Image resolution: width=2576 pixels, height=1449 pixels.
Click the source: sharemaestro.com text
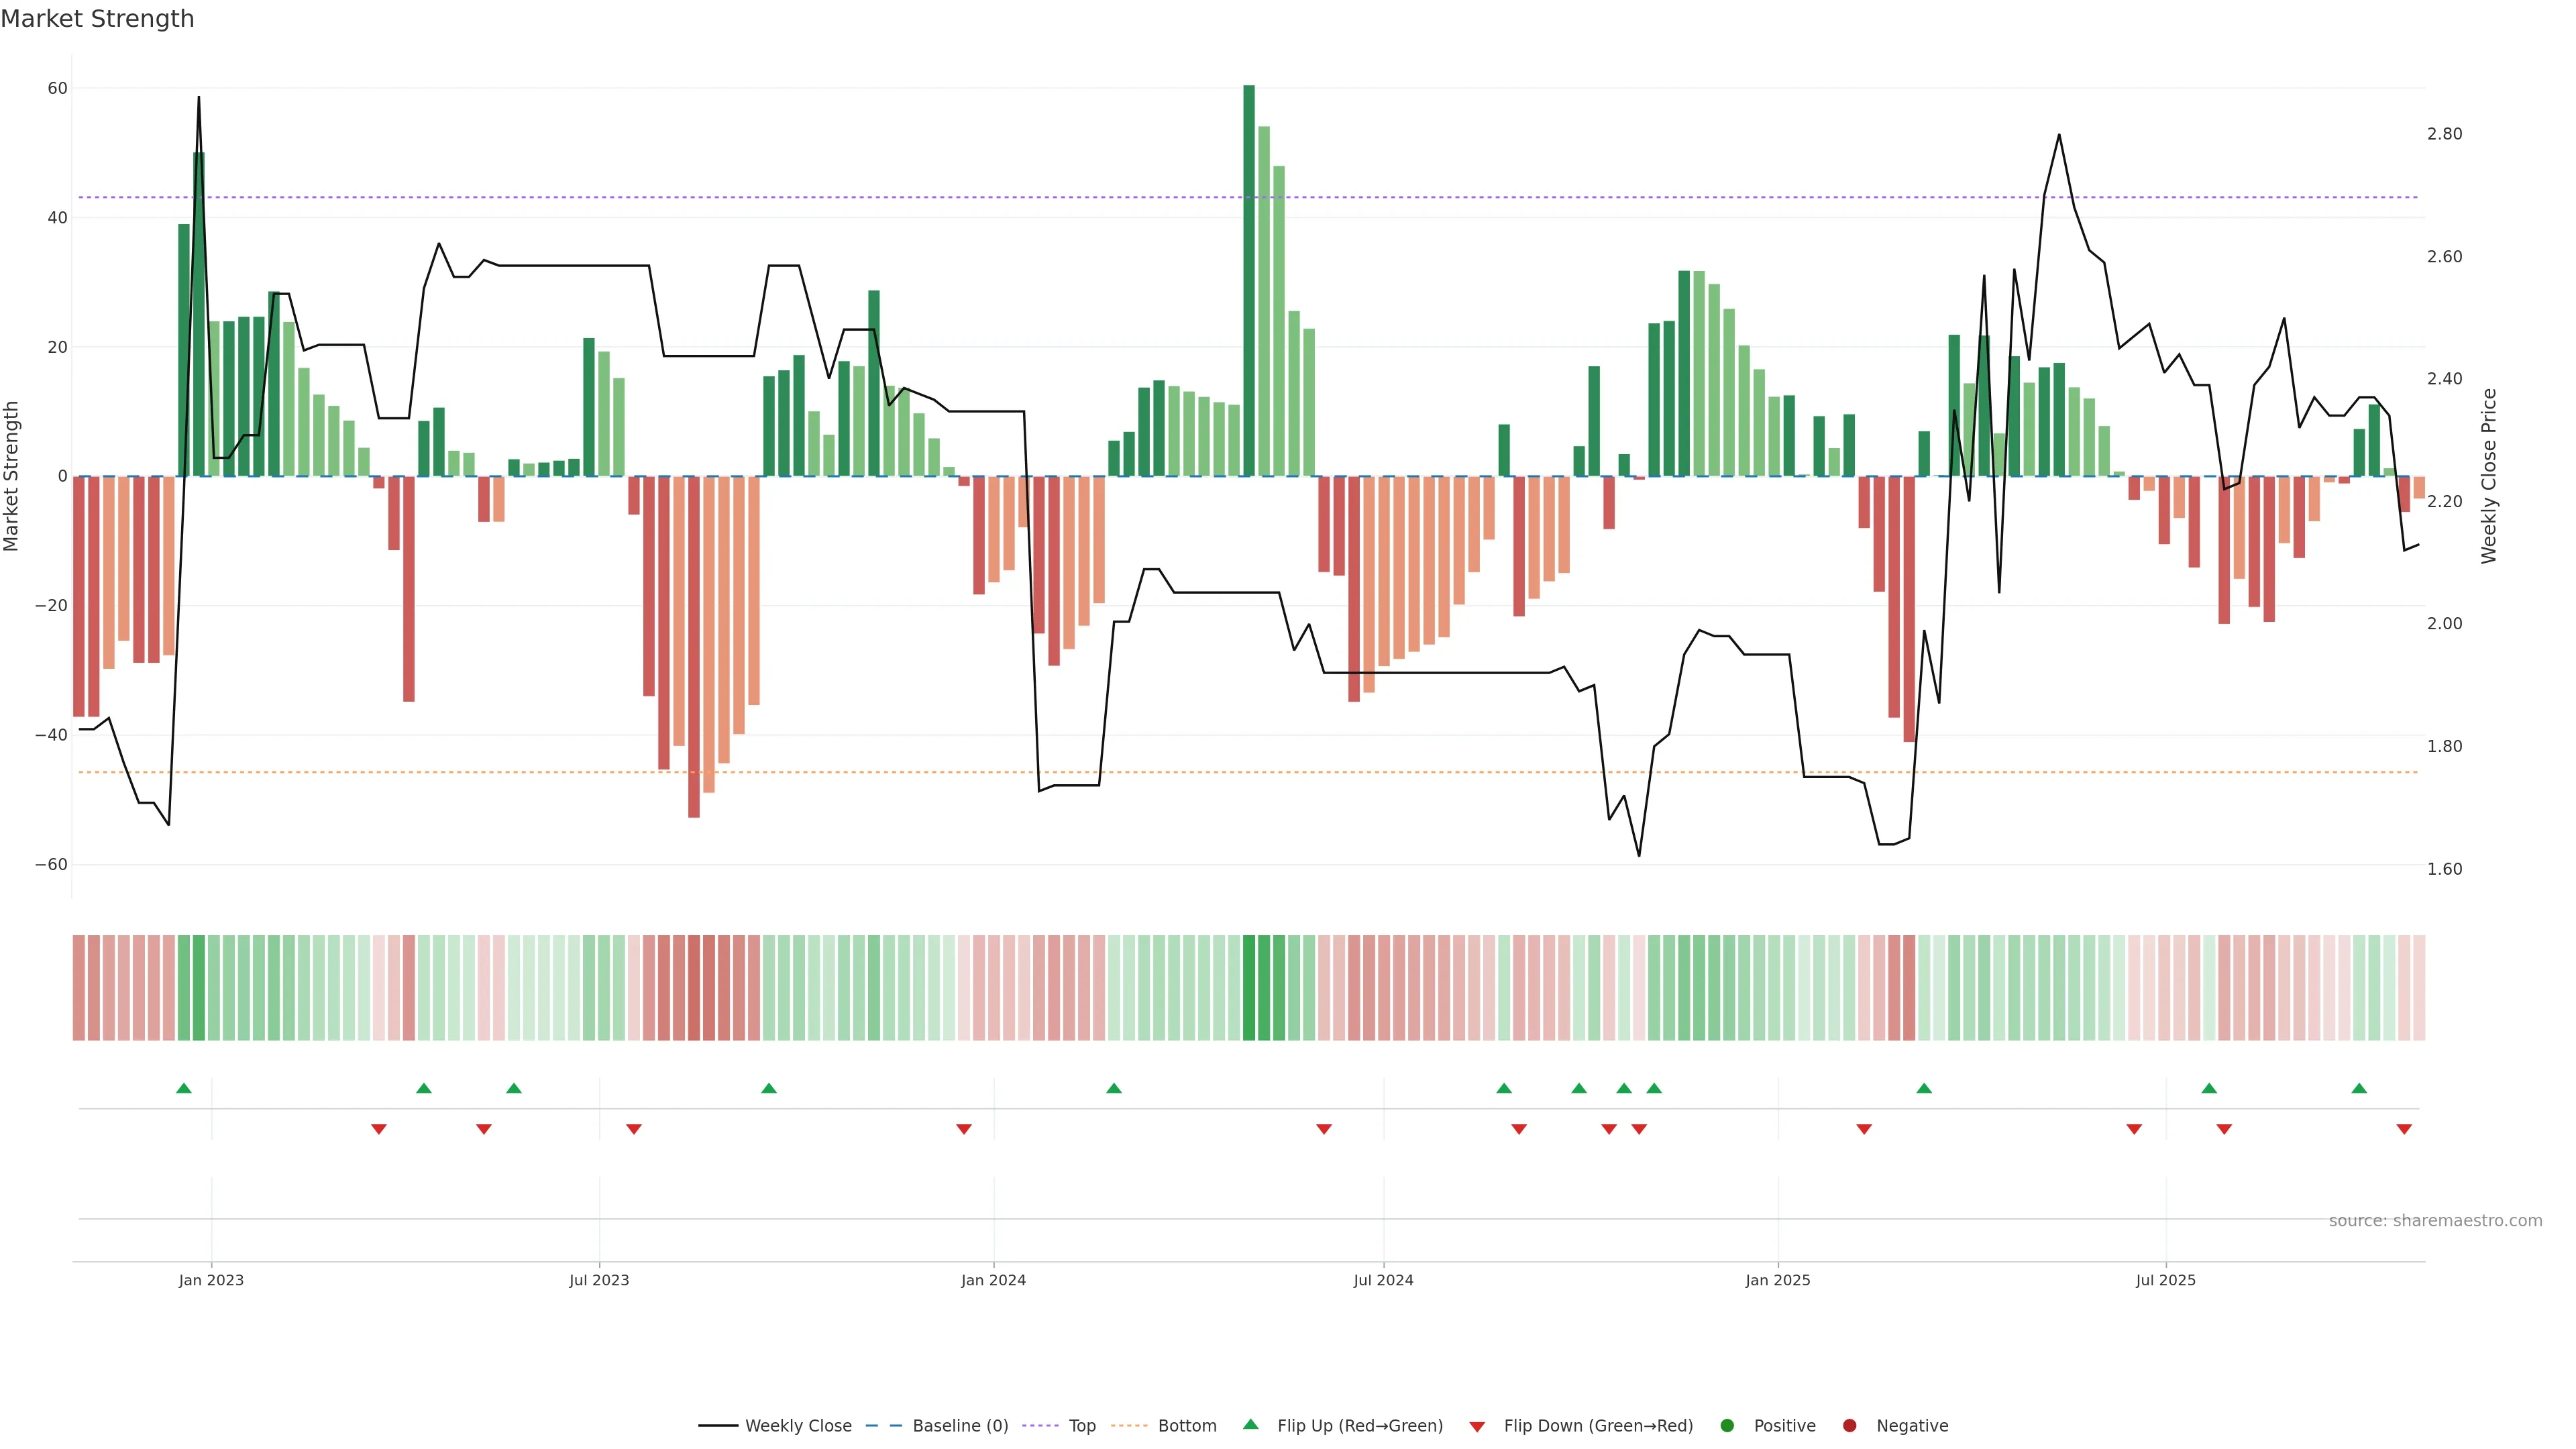click(x=2435, y=1221)
